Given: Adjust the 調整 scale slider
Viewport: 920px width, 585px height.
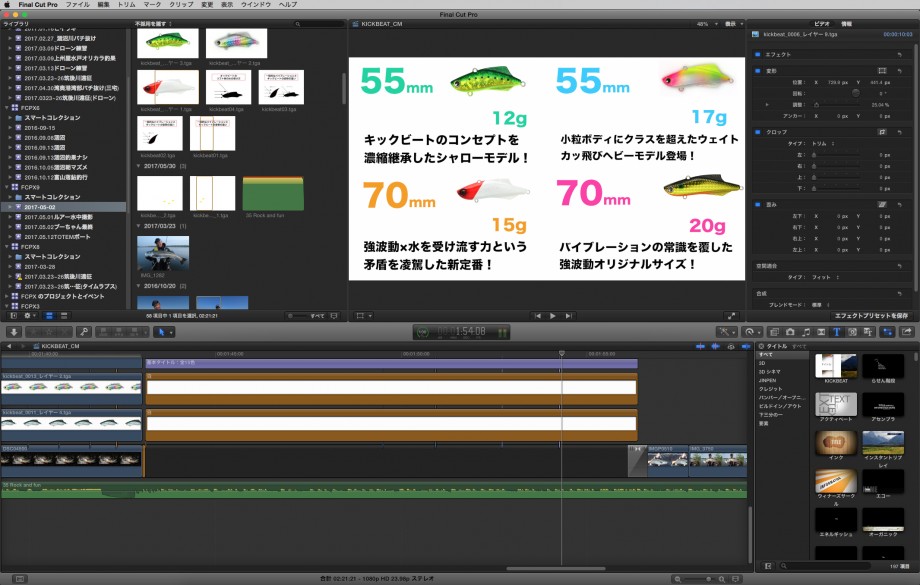Looking at the screenshot, I should 837,105.
